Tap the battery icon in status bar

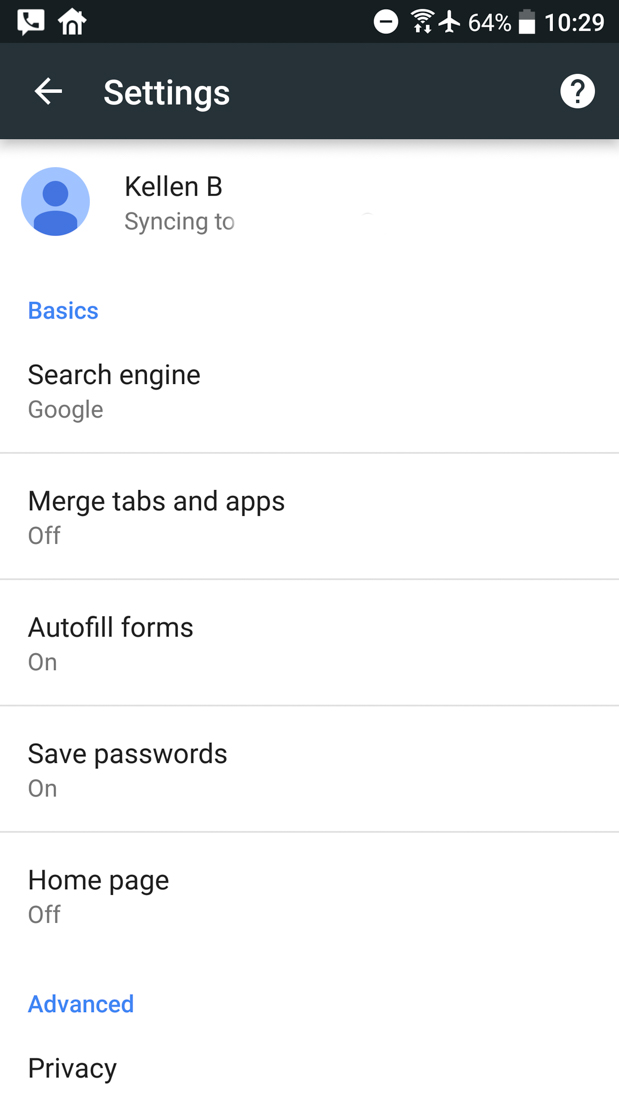tap(527, 22)
